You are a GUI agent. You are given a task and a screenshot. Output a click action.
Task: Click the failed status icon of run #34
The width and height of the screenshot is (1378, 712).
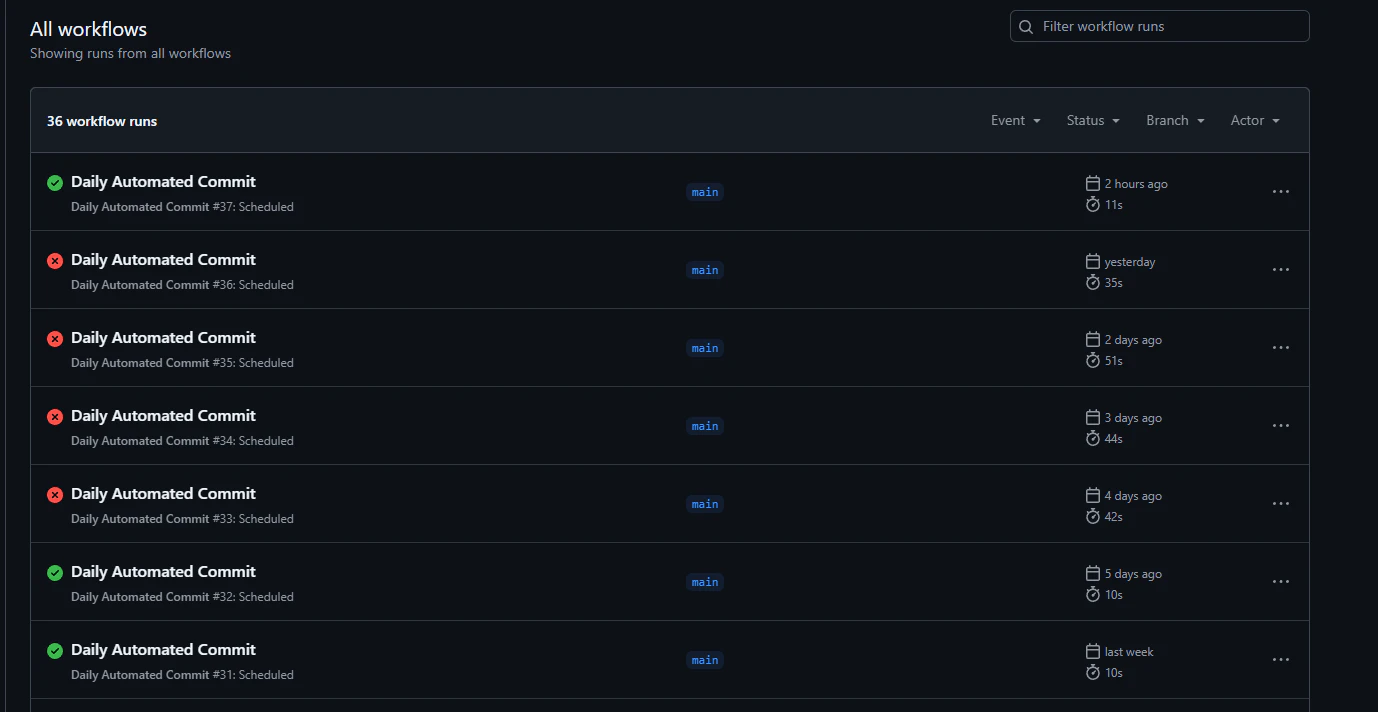55,417
